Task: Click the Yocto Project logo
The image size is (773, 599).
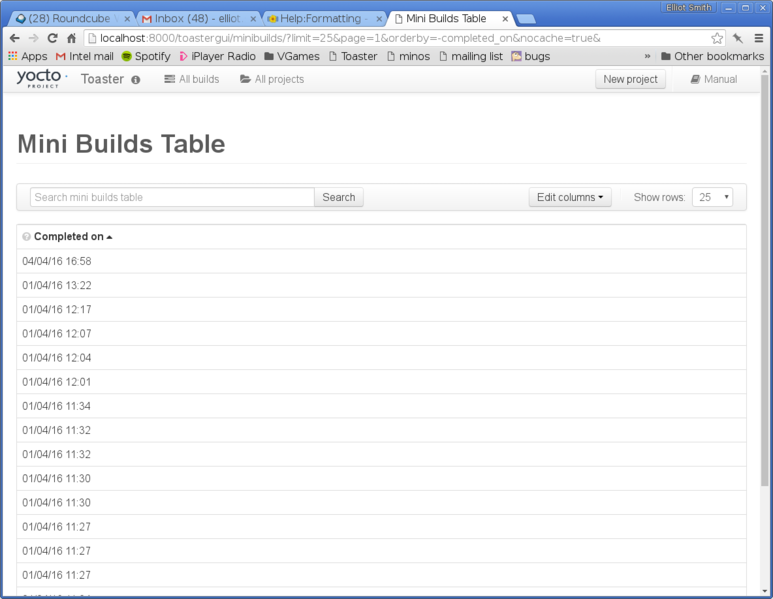Action: click(x=41, y=78)
